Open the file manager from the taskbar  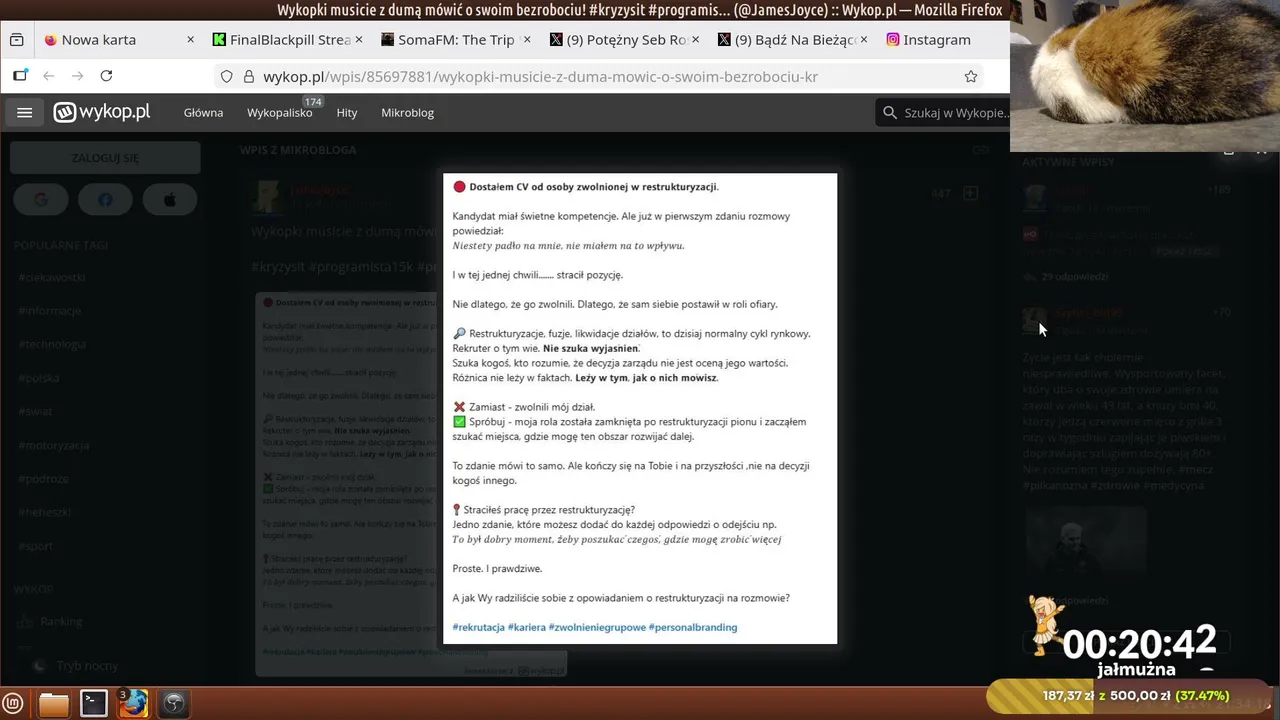click(x=54, y=704)
